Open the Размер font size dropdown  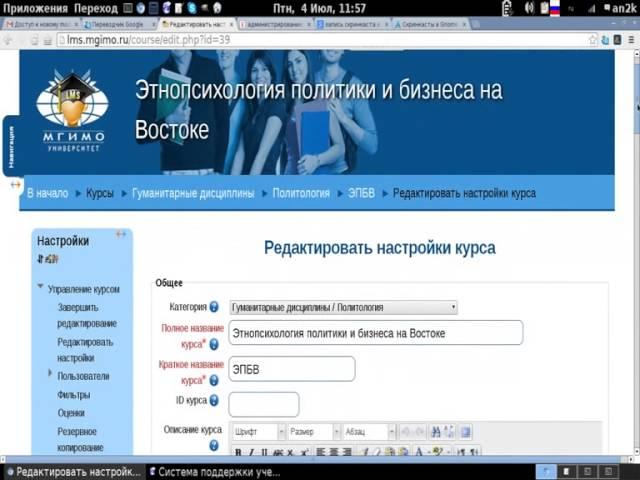[313, 432]
